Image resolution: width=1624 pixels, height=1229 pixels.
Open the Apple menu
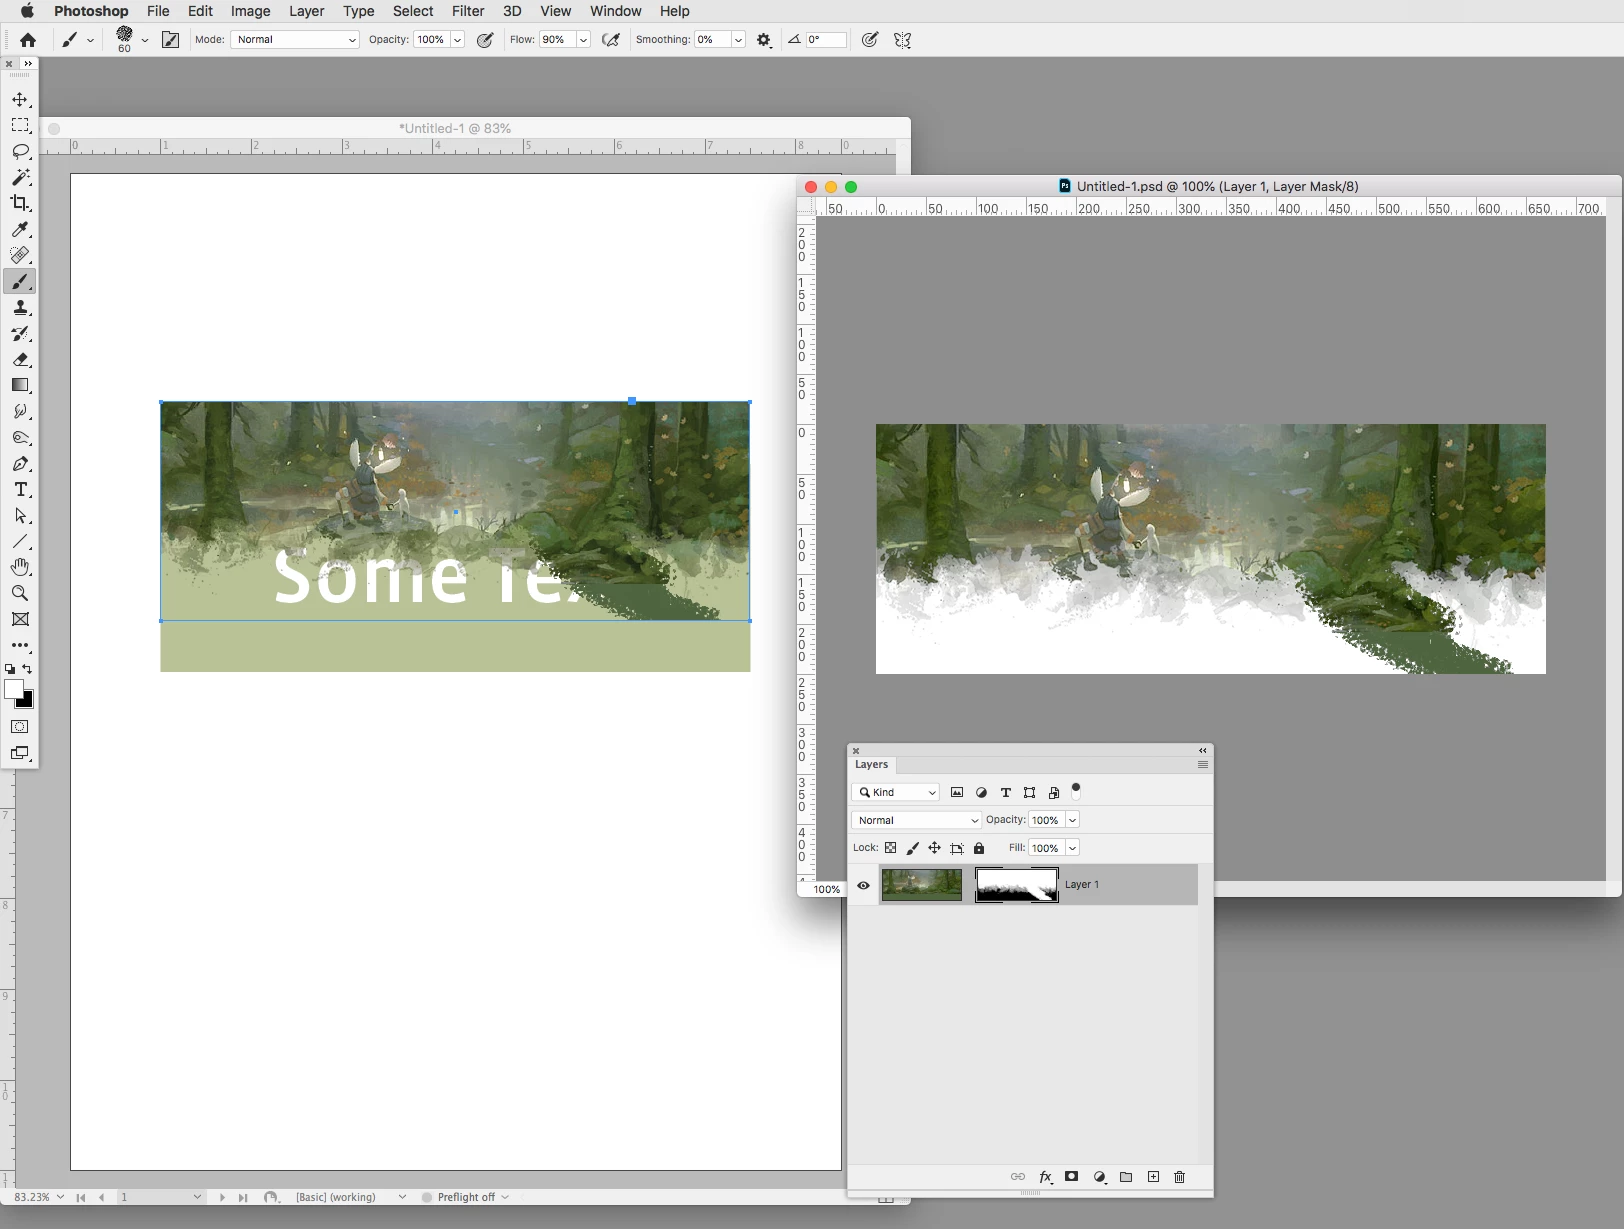click(x=27, y=11)
